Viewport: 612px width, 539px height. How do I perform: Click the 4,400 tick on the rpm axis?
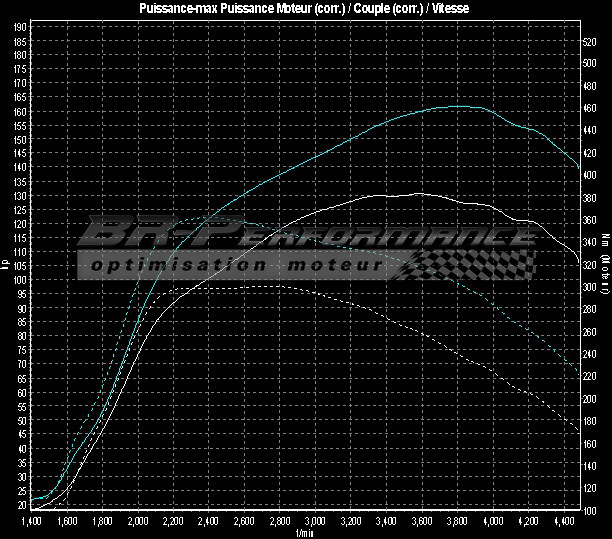tap(562, 522)
